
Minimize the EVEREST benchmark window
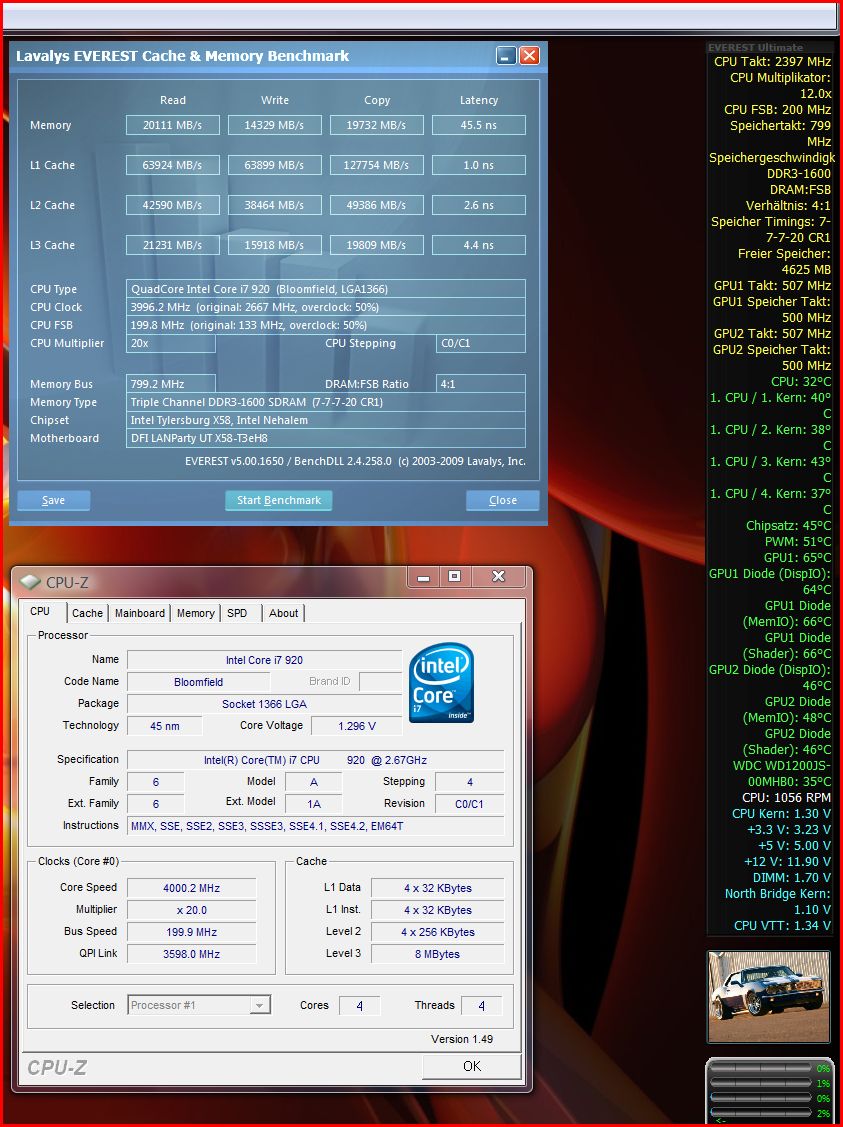[x=506, y=55]
